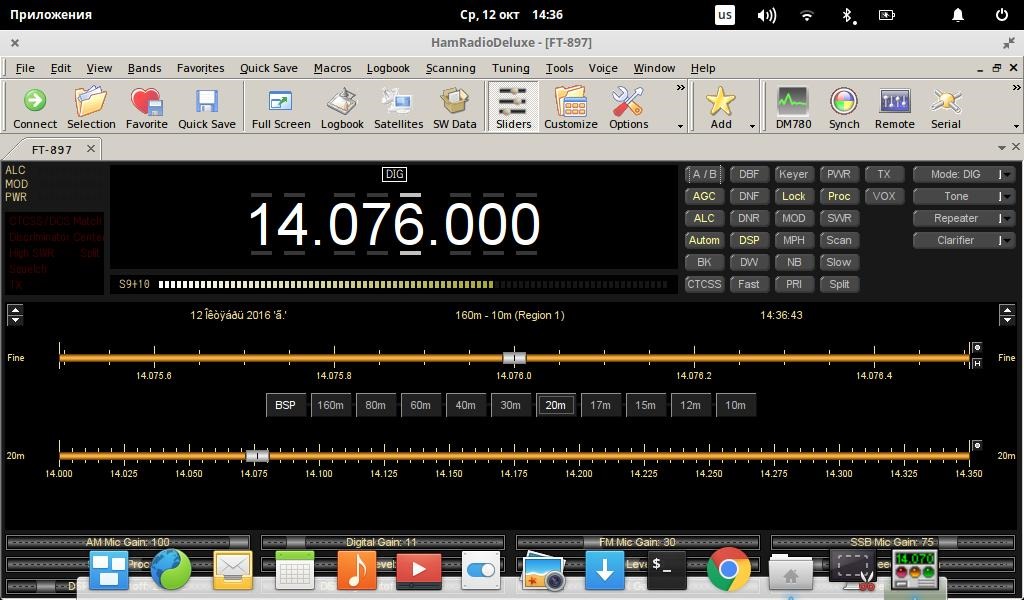Viewport: 1024px width, 600px height.
Task: Click the 14.076.000 frequency display
Action: (394, 224)
